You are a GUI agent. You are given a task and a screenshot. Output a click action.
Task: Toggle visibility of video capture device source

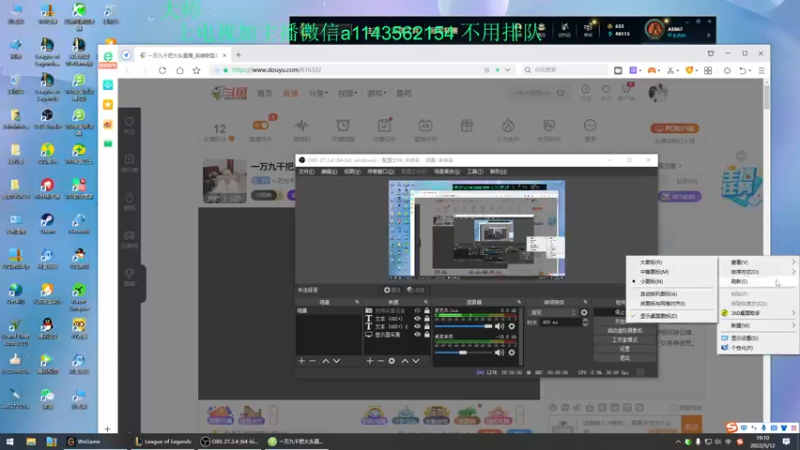pos(417,311)
